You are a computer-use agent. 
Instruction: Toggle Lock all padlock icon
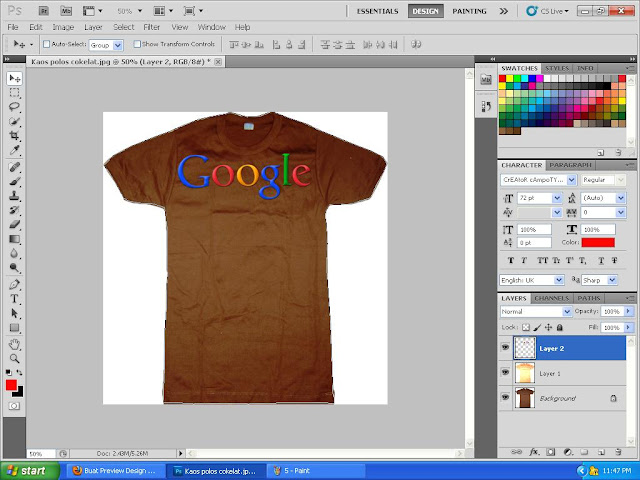pos(560,327)
